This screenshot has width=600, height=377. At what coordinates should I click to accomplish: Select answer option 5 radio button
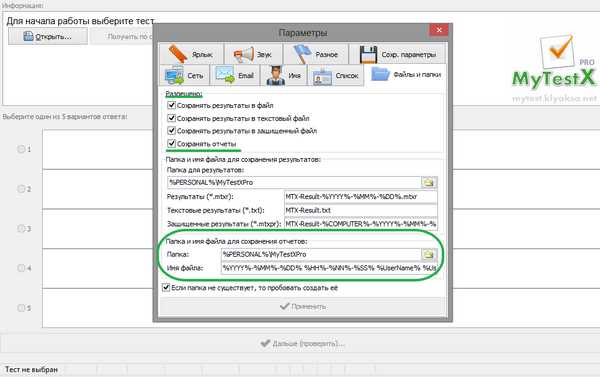21,308
